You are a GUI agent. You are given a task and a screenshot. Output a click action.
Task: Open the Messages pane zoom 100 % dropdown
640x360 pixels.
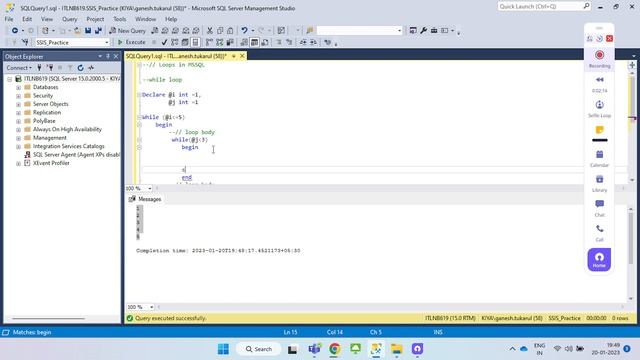click(x=151, y=307)
